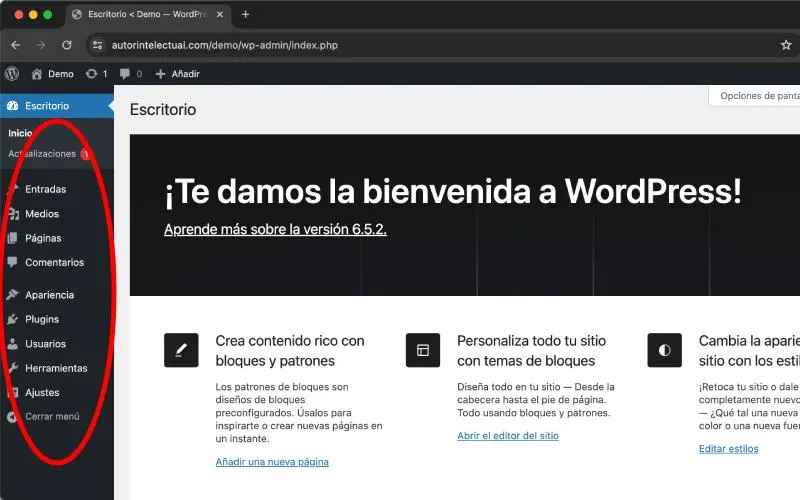Click the Comentarios speech bubble icon

pos(13,262)
